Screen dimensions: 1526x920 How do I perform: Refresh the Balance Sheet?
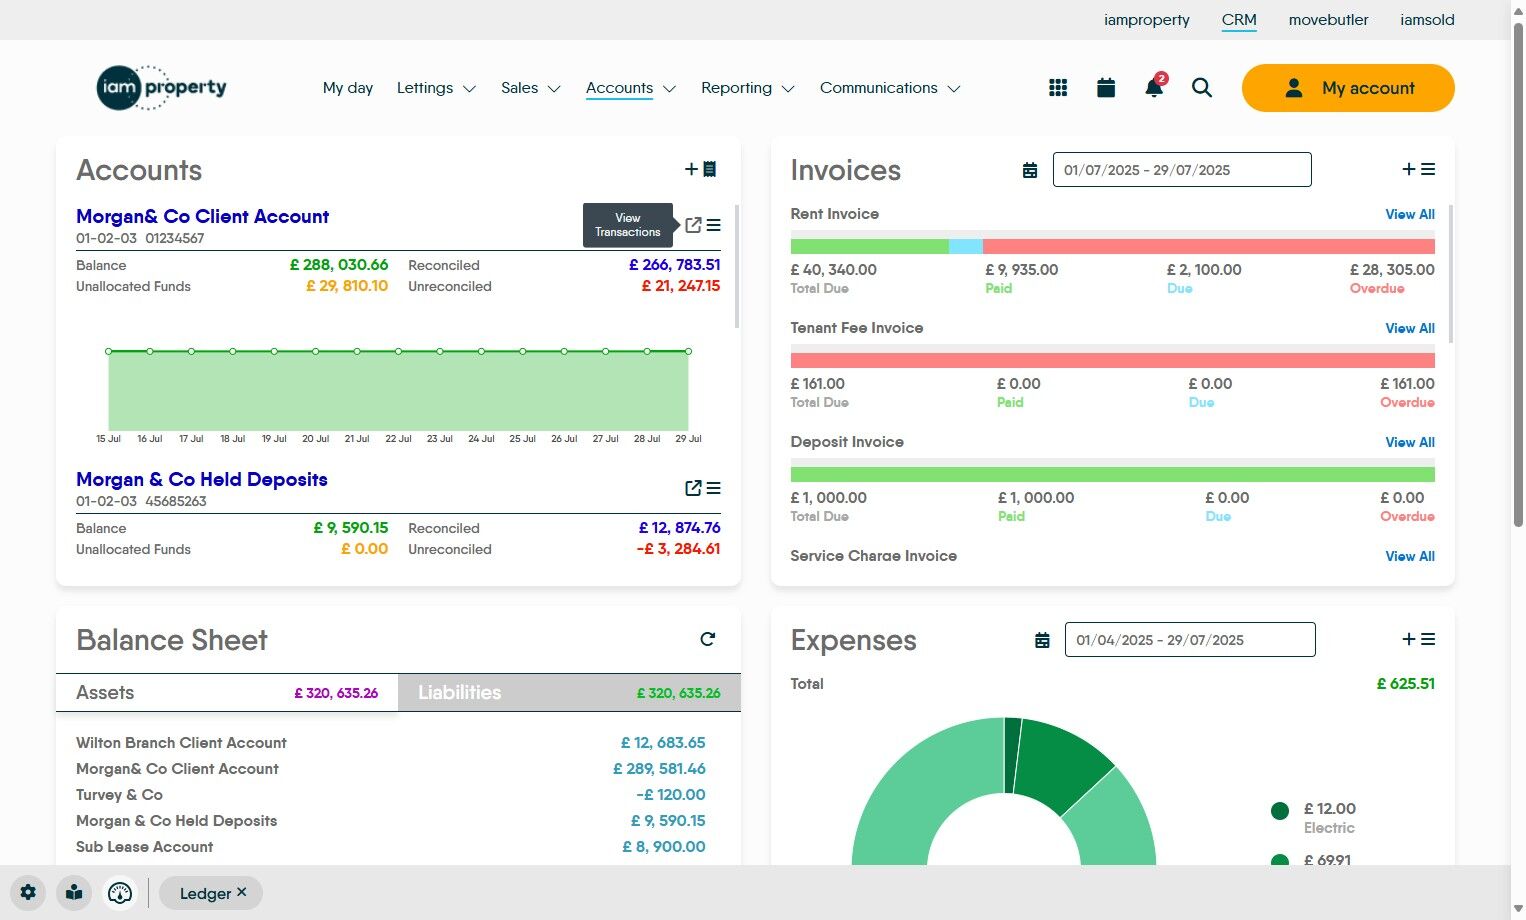708,639
